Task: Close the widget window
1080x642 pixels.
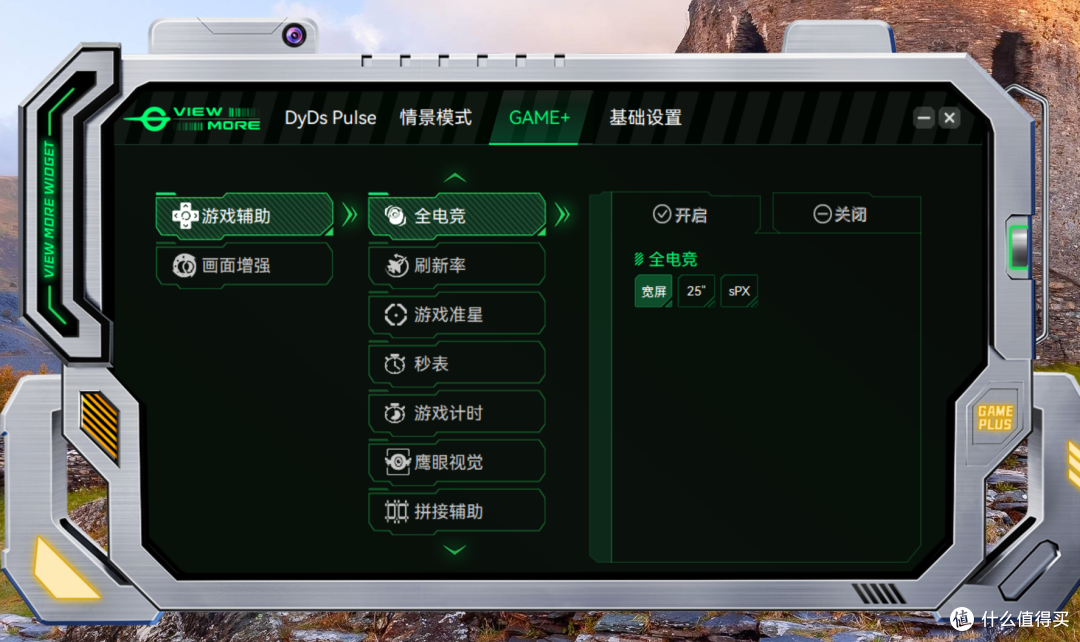Action: (949, 118)
